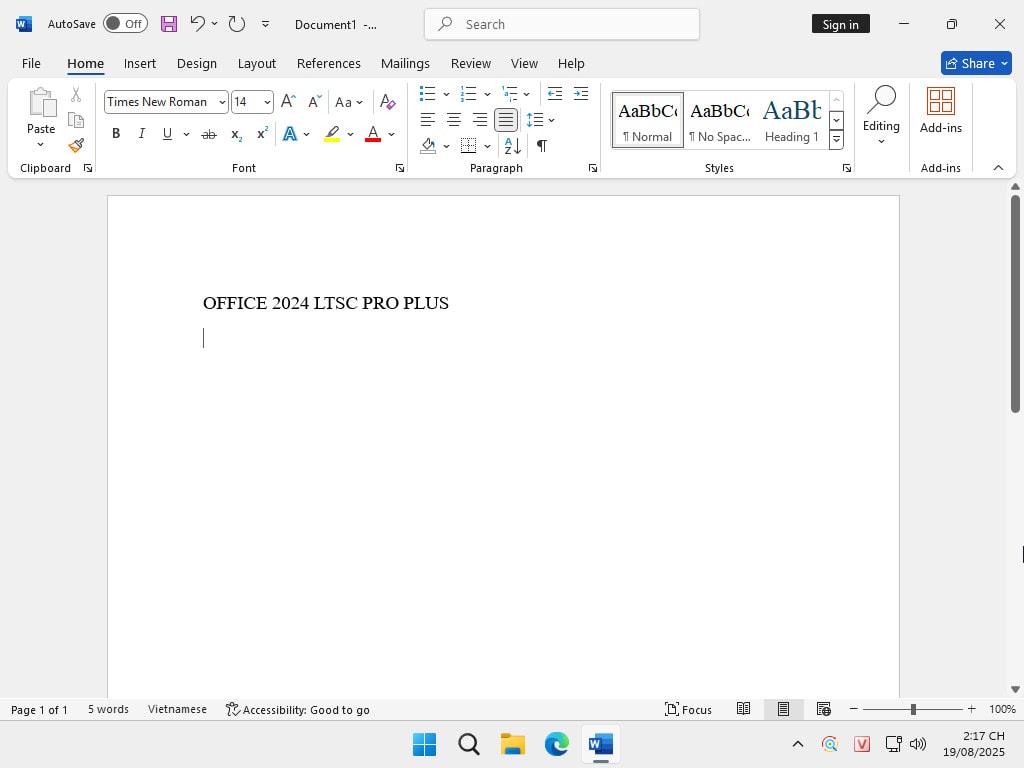Screen dimensions: 1024x768
Task: Toggle AutoSave switch
Action: [x=125, y=24]
